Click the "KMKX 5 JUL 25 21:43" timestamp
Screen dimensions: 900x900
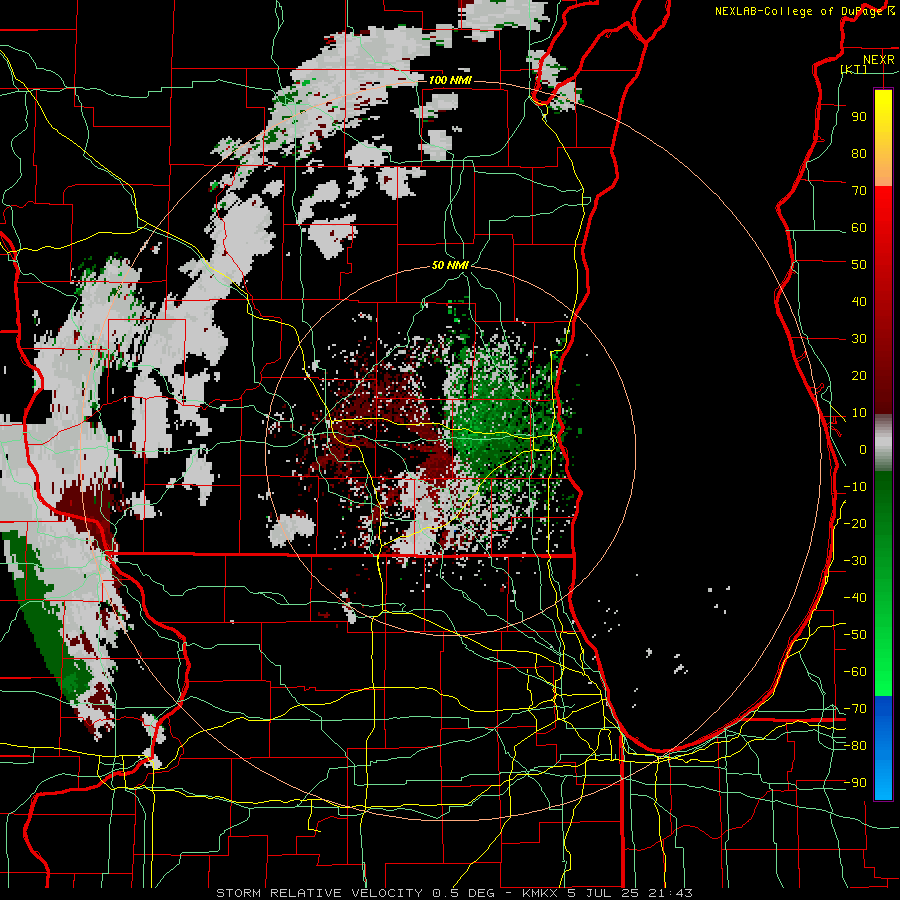click(x=607, y=893)
